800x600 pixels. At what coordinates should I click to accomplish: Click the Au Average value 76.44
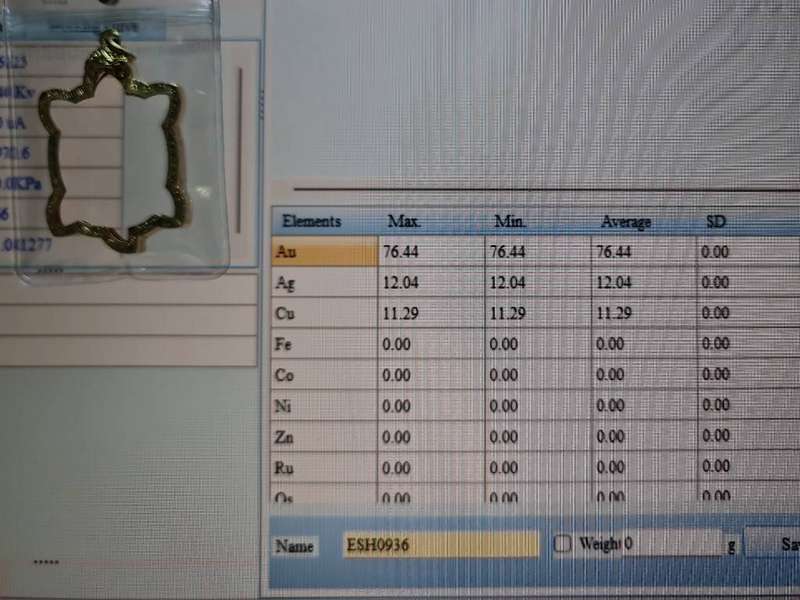click(616, 253)
